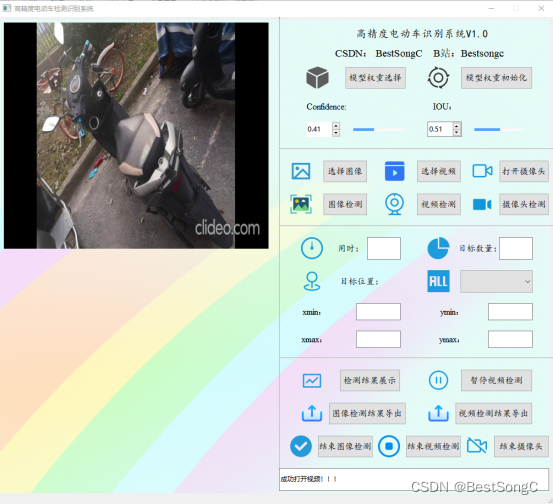Increase the IOU value with its up arrow
The width and height of the screenshot is (553, 504).
(x=457, y=126)
